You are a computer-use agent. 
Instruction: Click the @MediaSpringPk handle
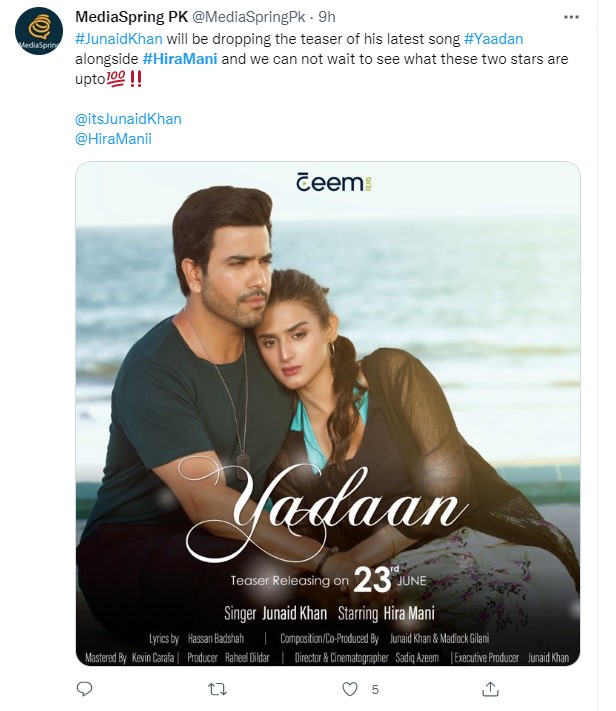[249, 17]
